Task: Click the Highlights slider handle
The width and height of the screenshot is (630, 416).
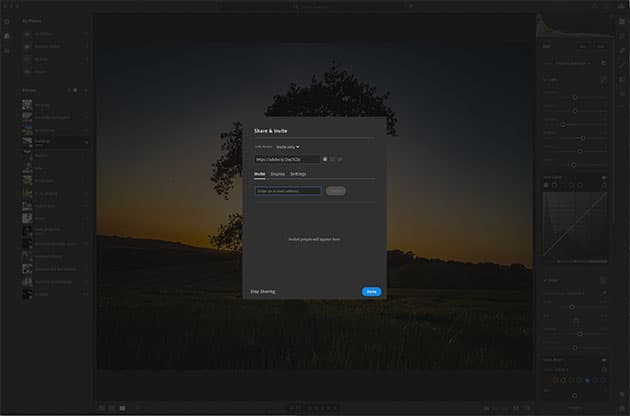Action: [563, 125]
